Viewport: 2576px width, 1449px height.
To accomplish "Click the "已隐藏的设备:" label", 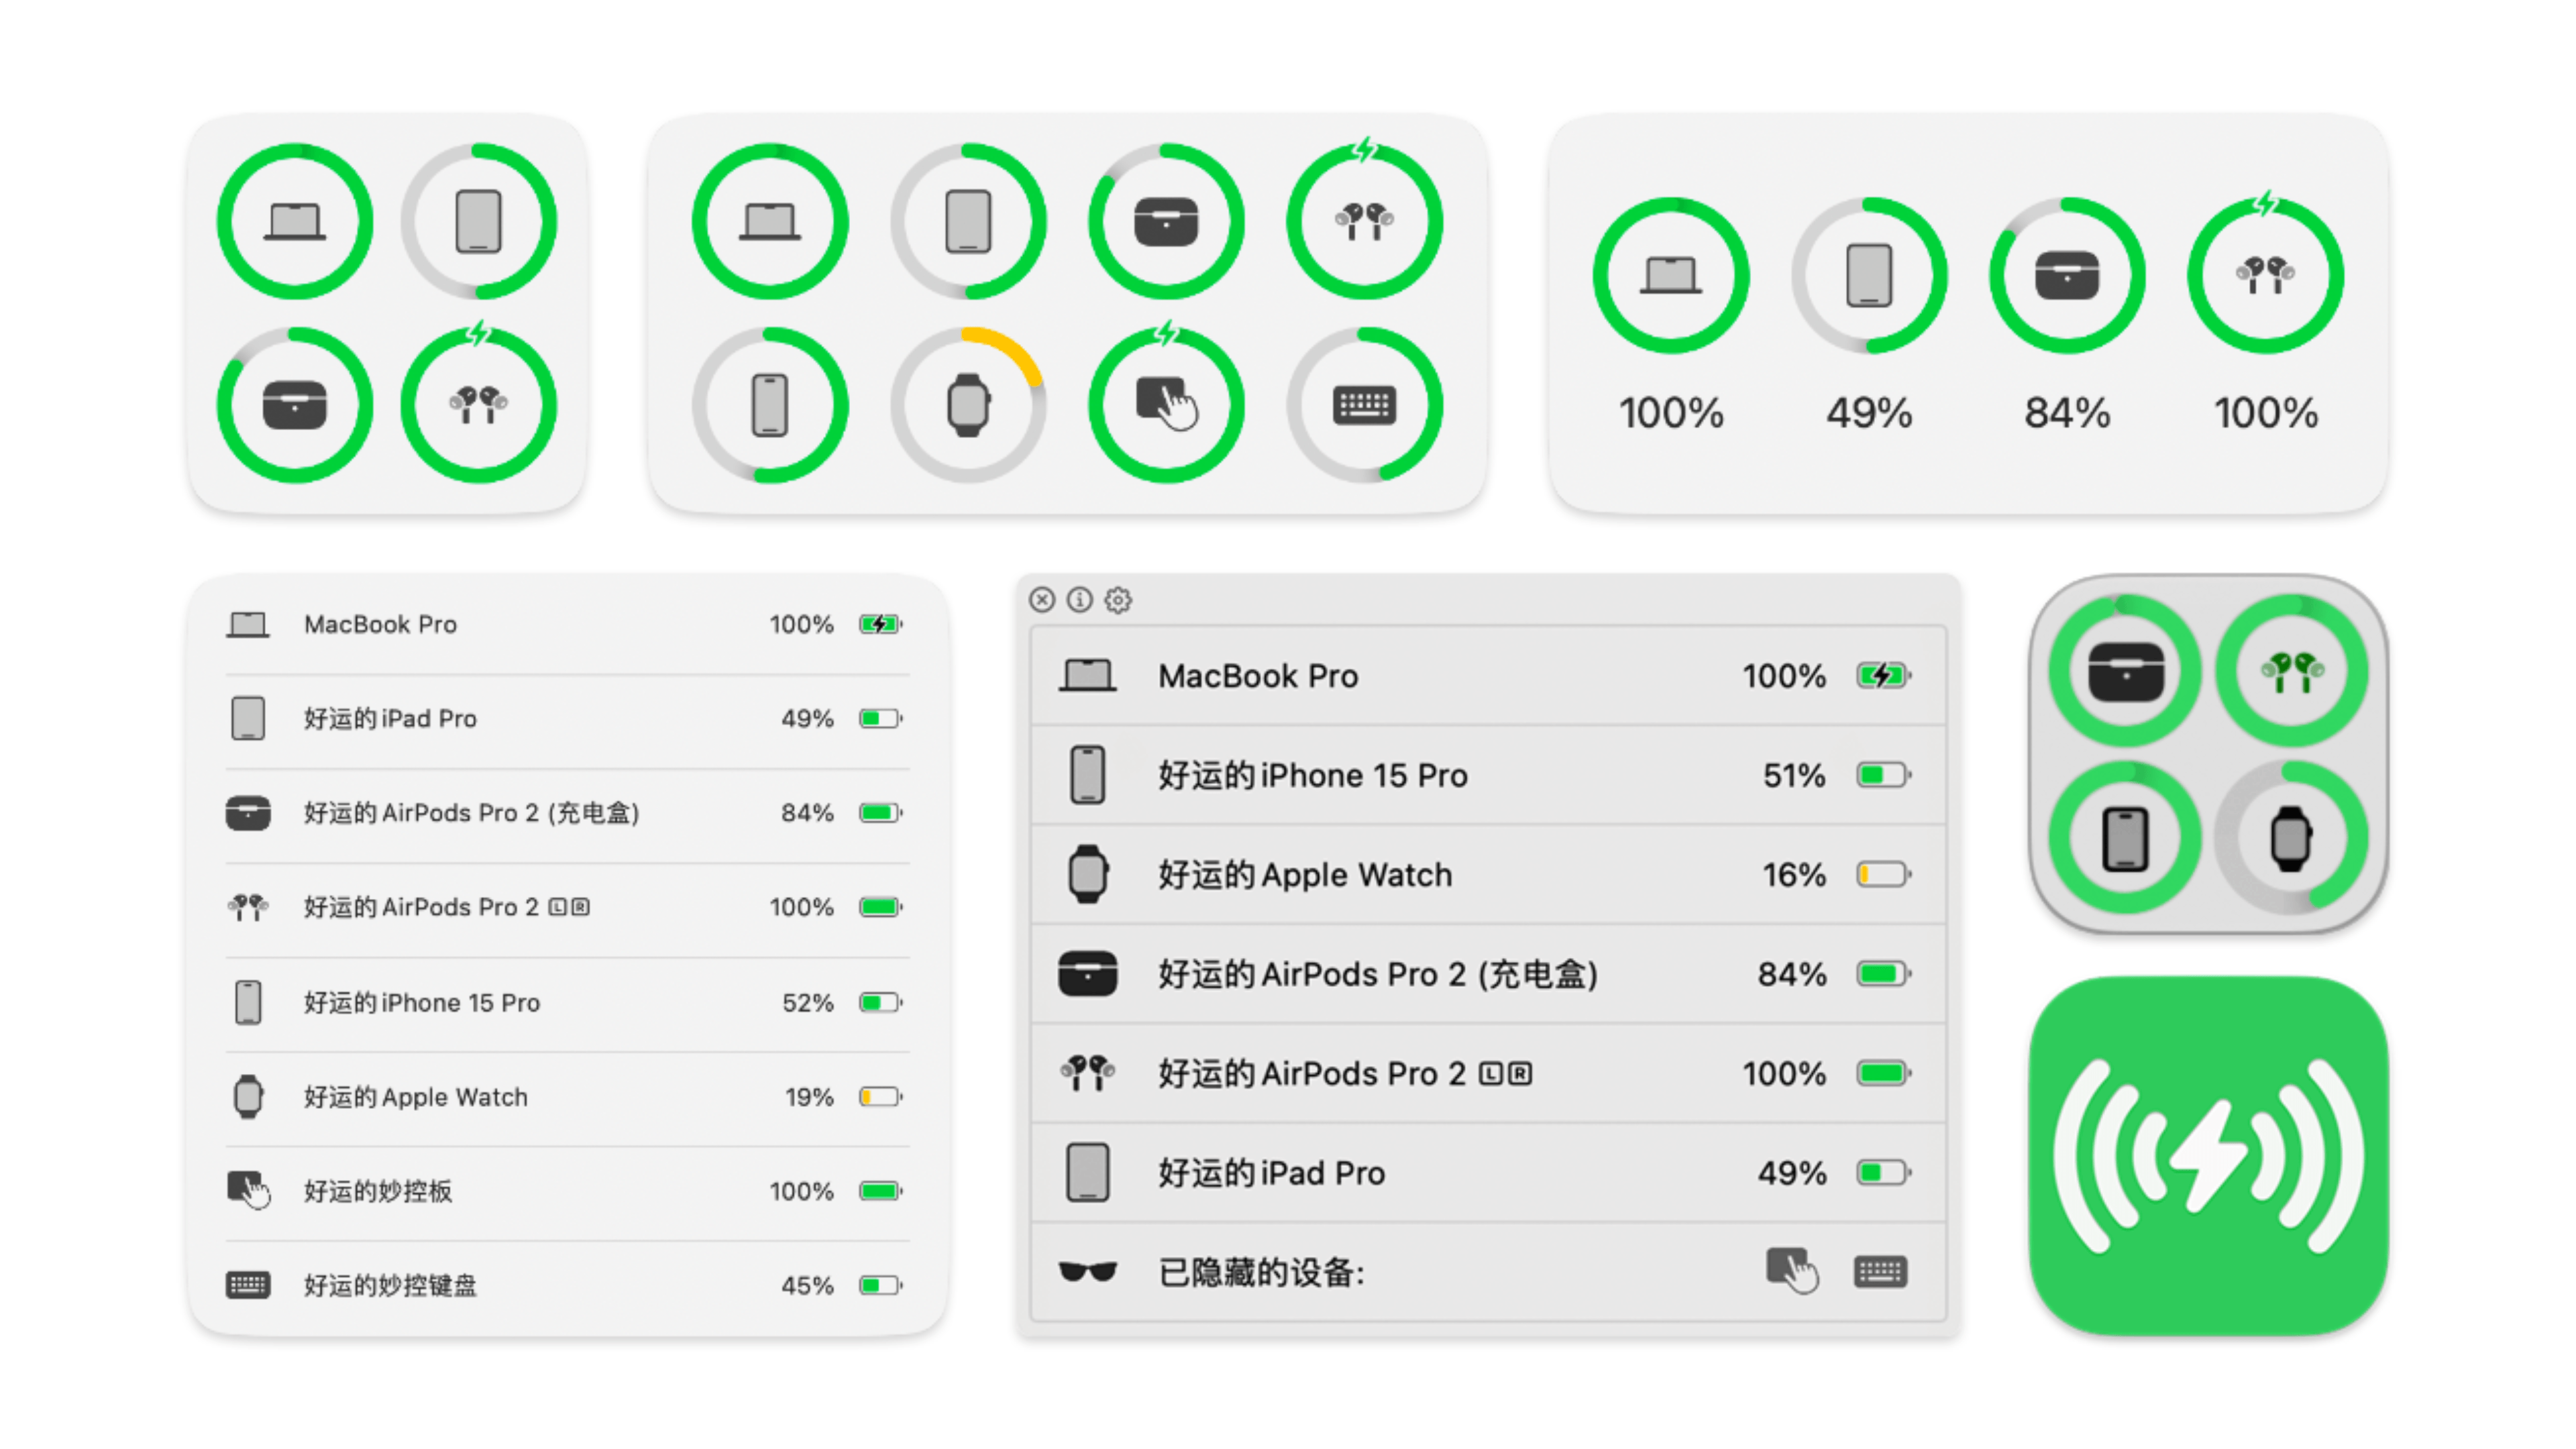I will [1262, 1272].
